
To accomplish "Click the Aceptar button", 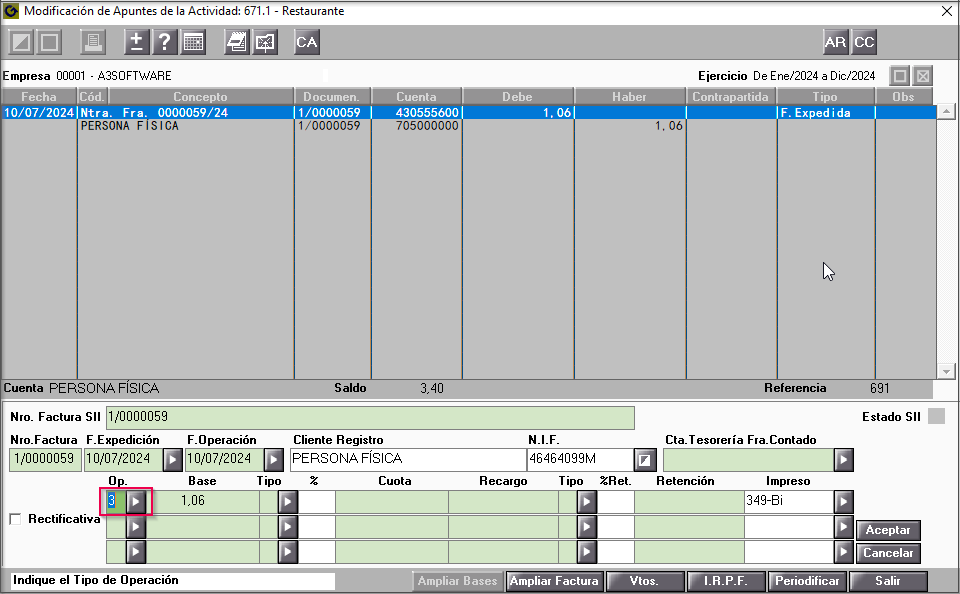I will click(888, 530).
